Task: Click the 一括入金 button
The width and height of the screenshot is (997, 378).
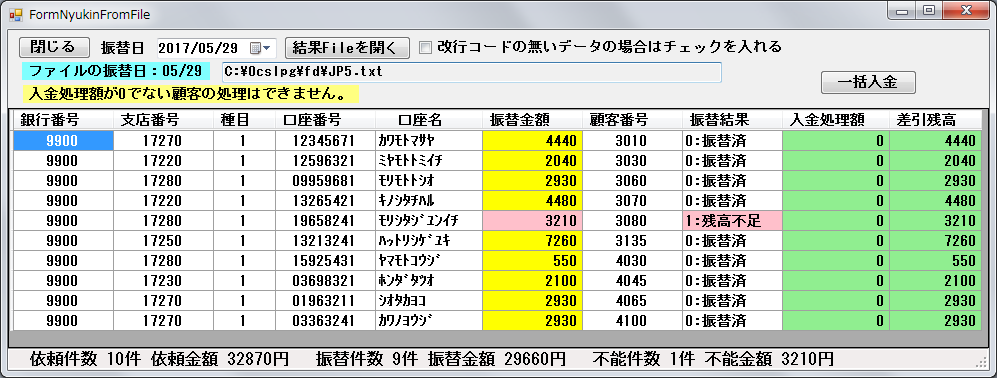Action: pos(868,82)
